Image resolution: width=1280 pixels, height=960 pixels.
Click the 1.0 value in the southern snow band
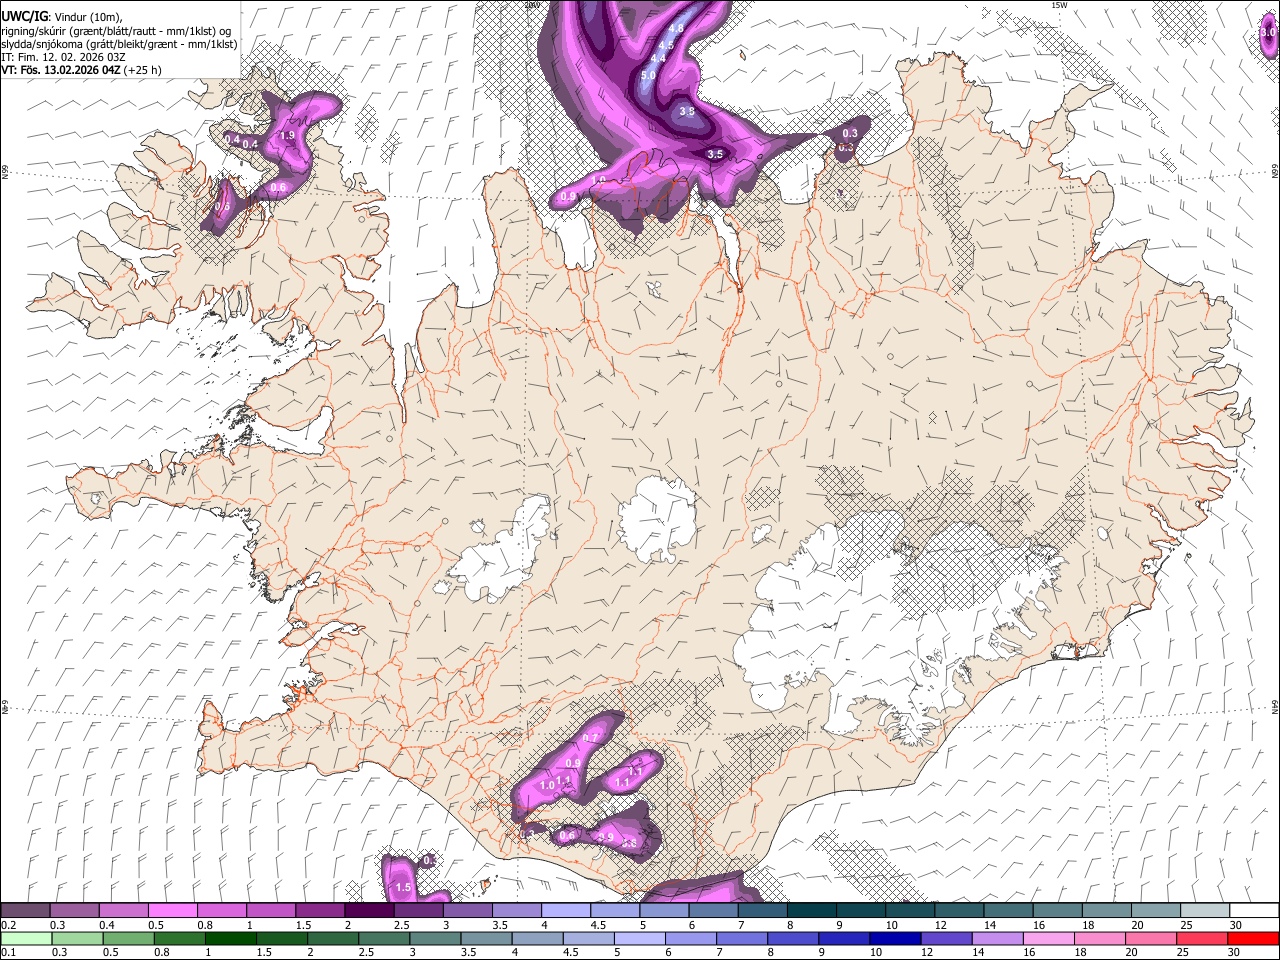tap(547, 786)
